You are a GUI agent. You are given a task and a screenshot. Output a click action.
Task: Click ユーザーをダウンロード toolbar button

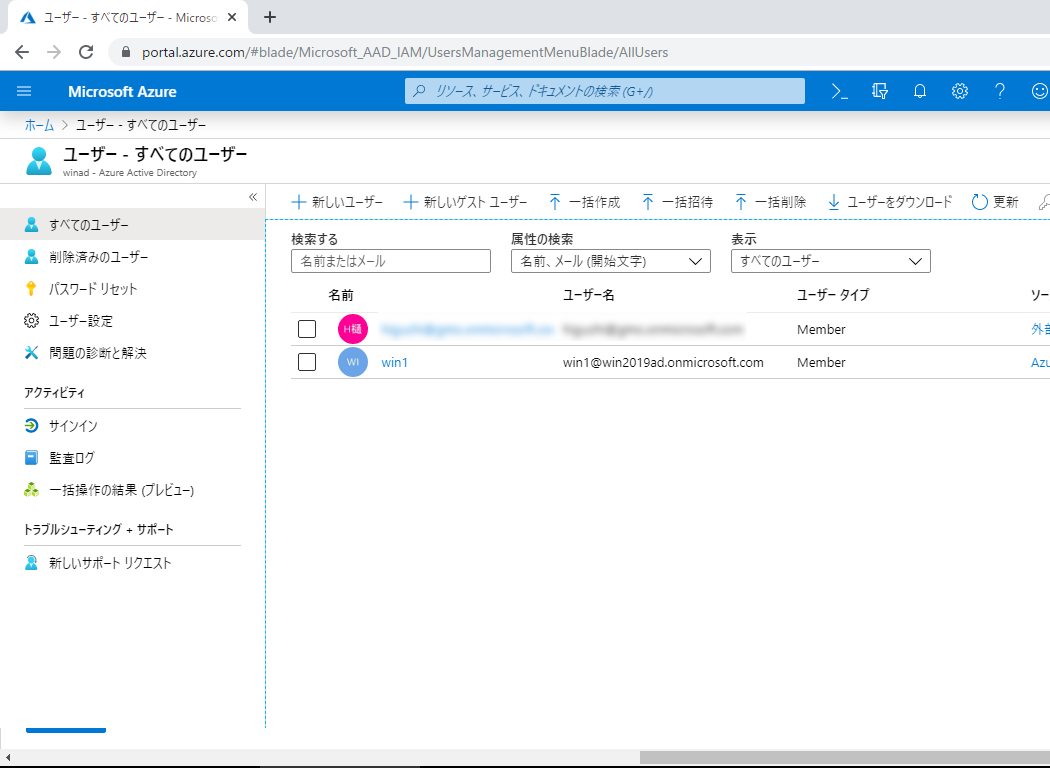(889, 202)
